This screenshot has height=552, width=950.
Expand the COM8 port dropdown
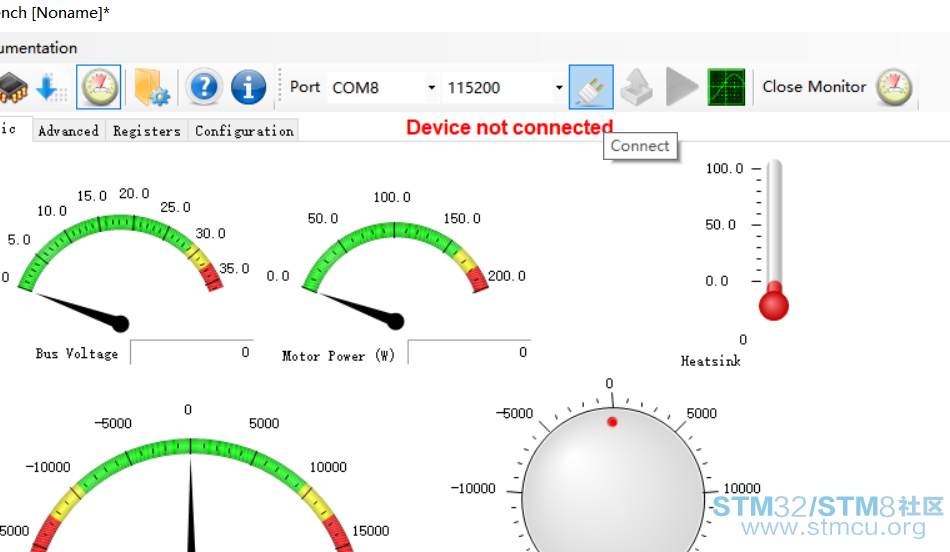[431, 88]
